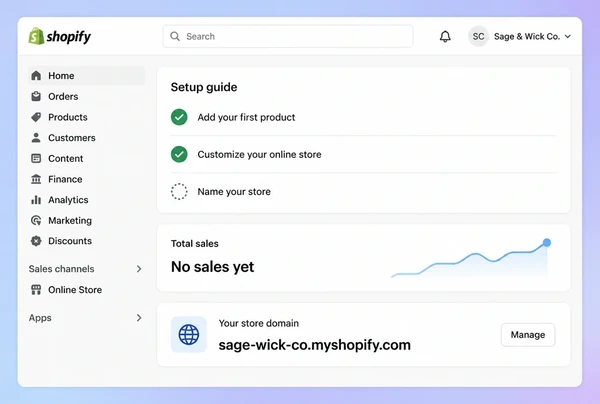
Task: Click the globe icon beside store domain
Action: tap(189, 334)
